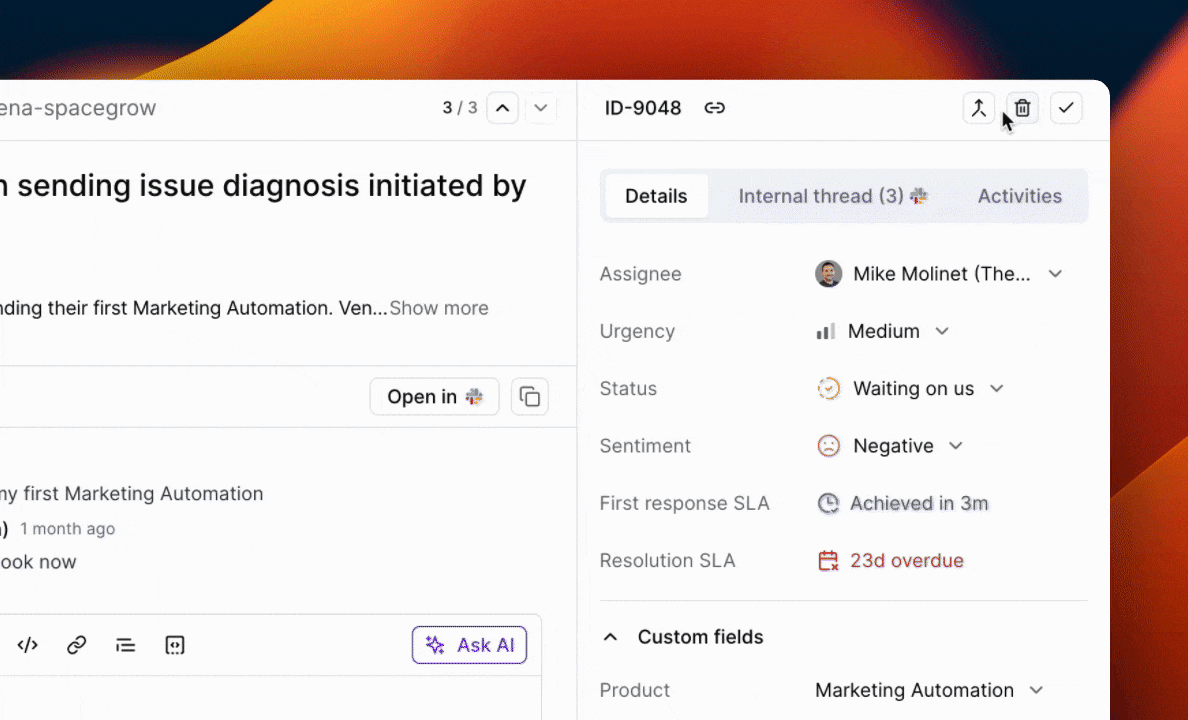Insert code with the </> icon
Viewport: 1188px width, 720px height.
[x=28, y=645]
